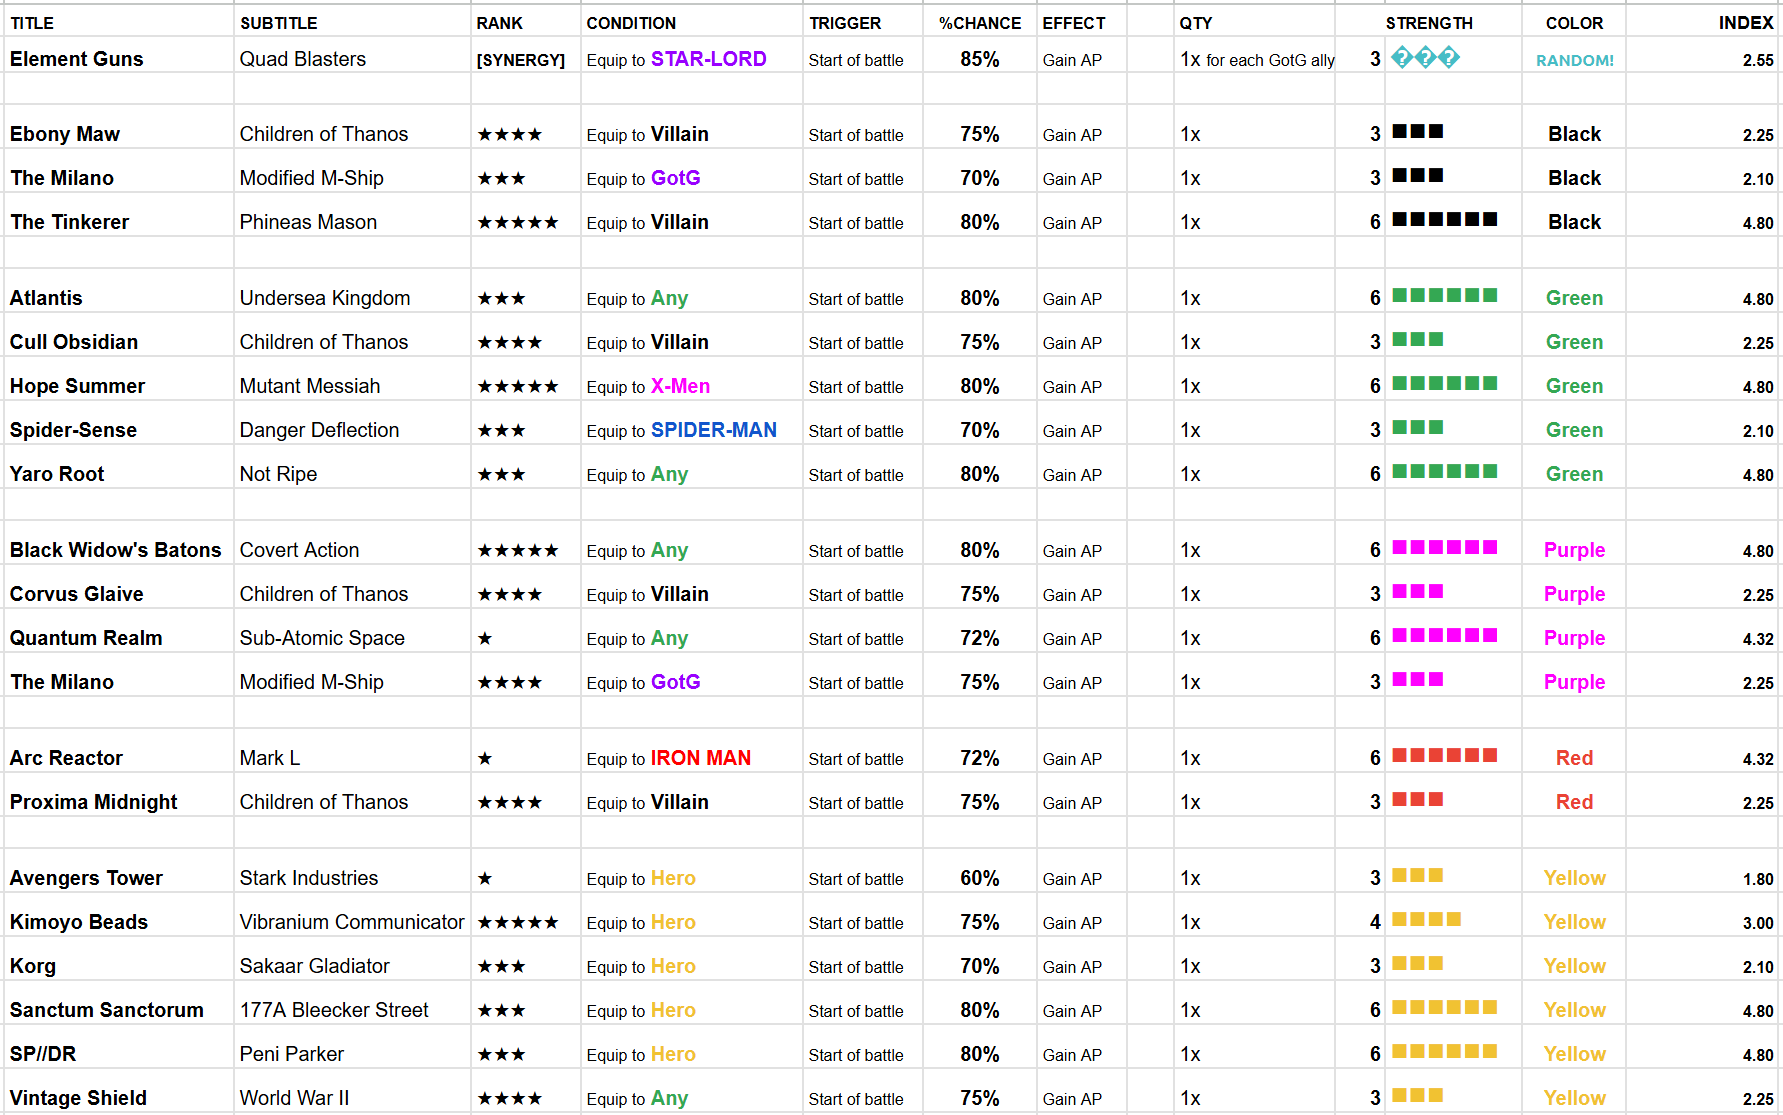Select the Equip to SPIDER-MAN condition cell
Viewport: 1783px width, 1115px height.
tap(682, 430)
